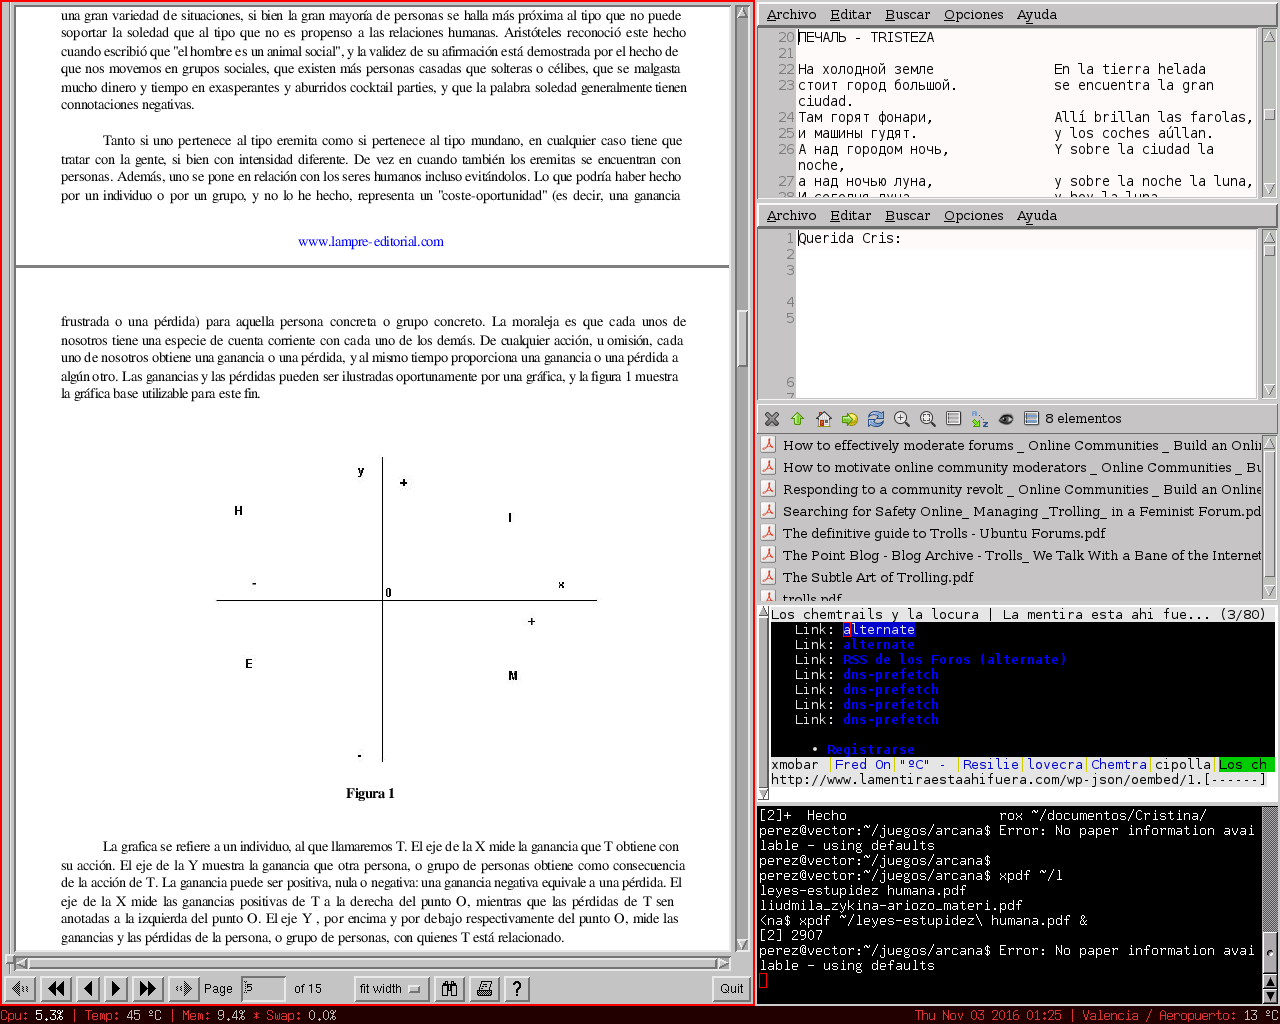Go to first page in xpdf
1280x1024 pixels.
point(21,989)
